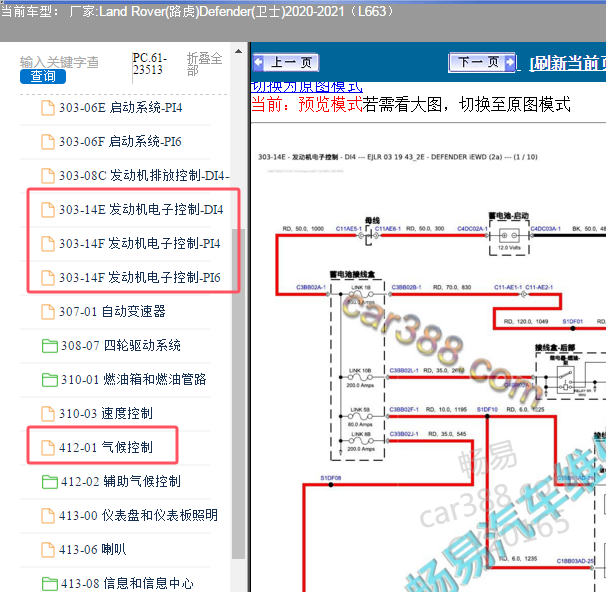Image resolution: width=606 pixels, height=592 pixels.
Task: Click file icon beside 303-06E
Action: (x=48, y=108)
